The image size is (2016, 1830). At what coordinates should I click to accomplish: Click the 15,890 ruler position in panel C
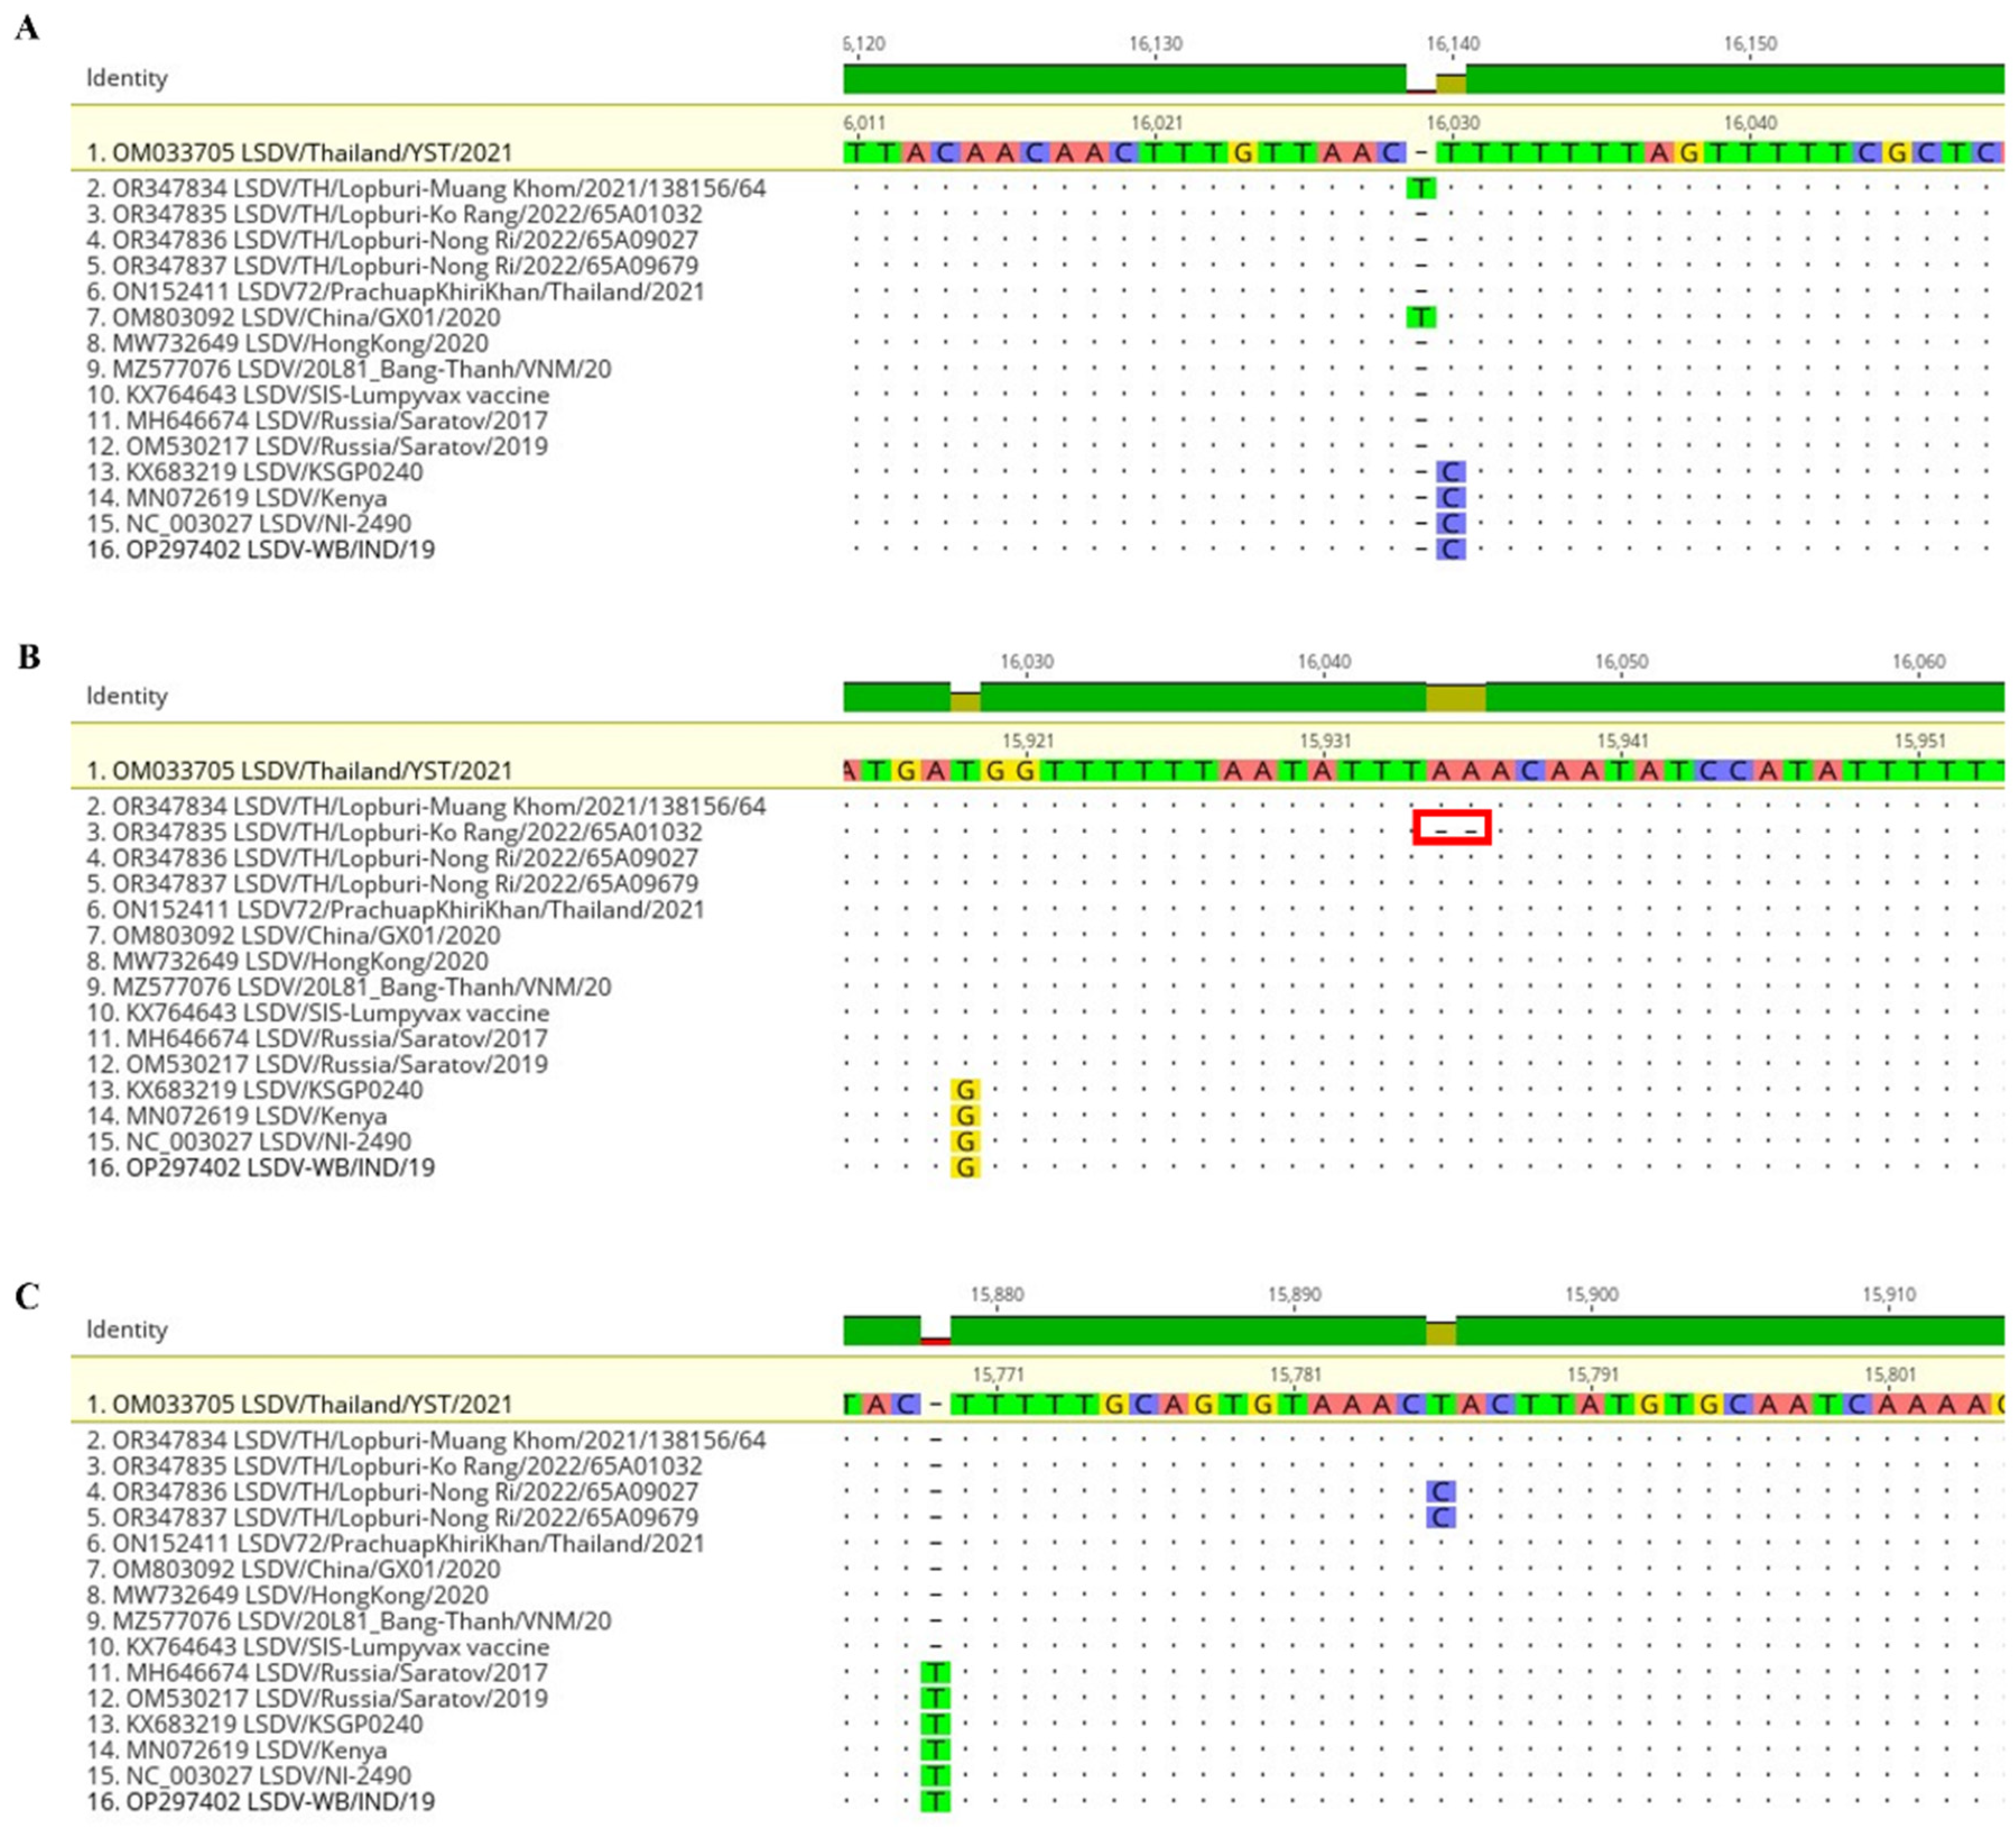1294,1295
